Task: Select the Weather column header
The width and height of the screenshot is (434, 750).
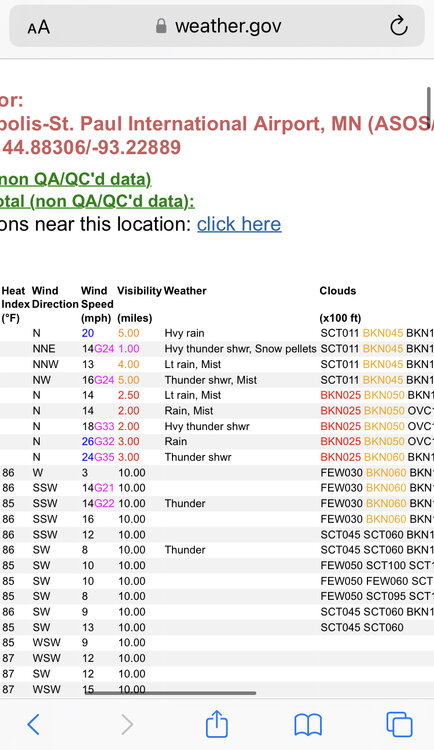Action: 185,291
